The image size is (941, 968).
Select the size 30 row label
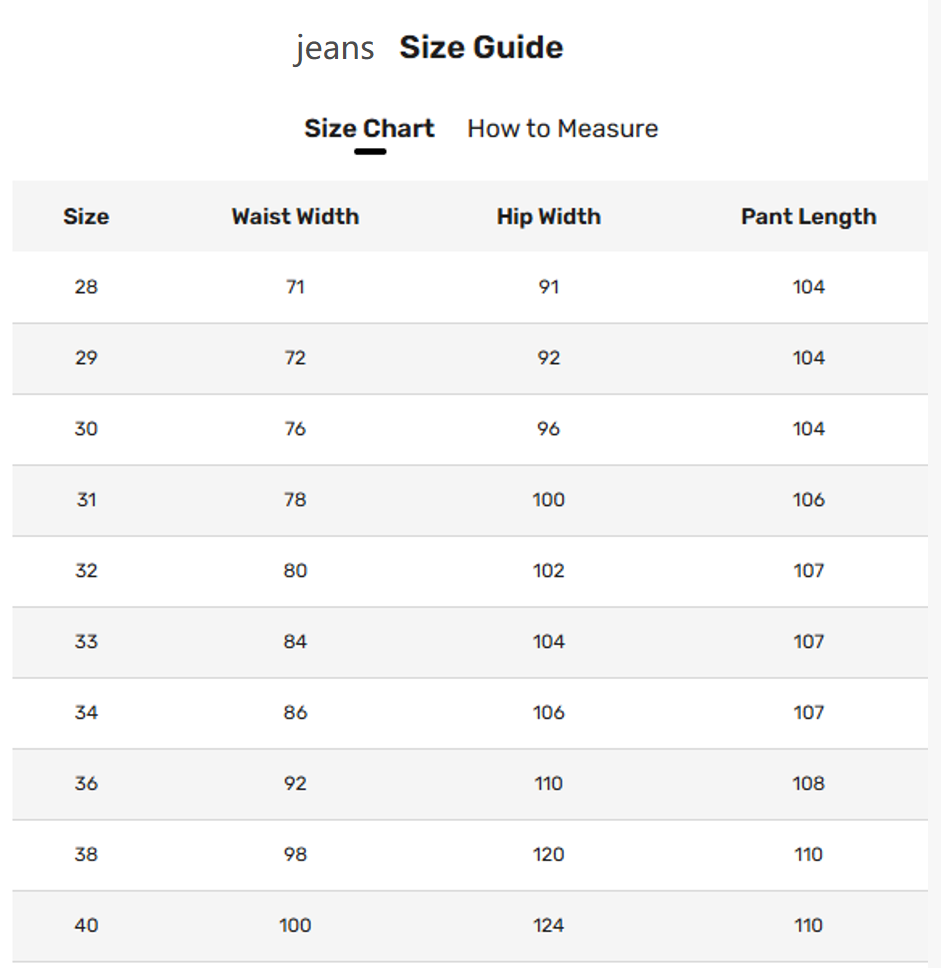tap(86, 429)
